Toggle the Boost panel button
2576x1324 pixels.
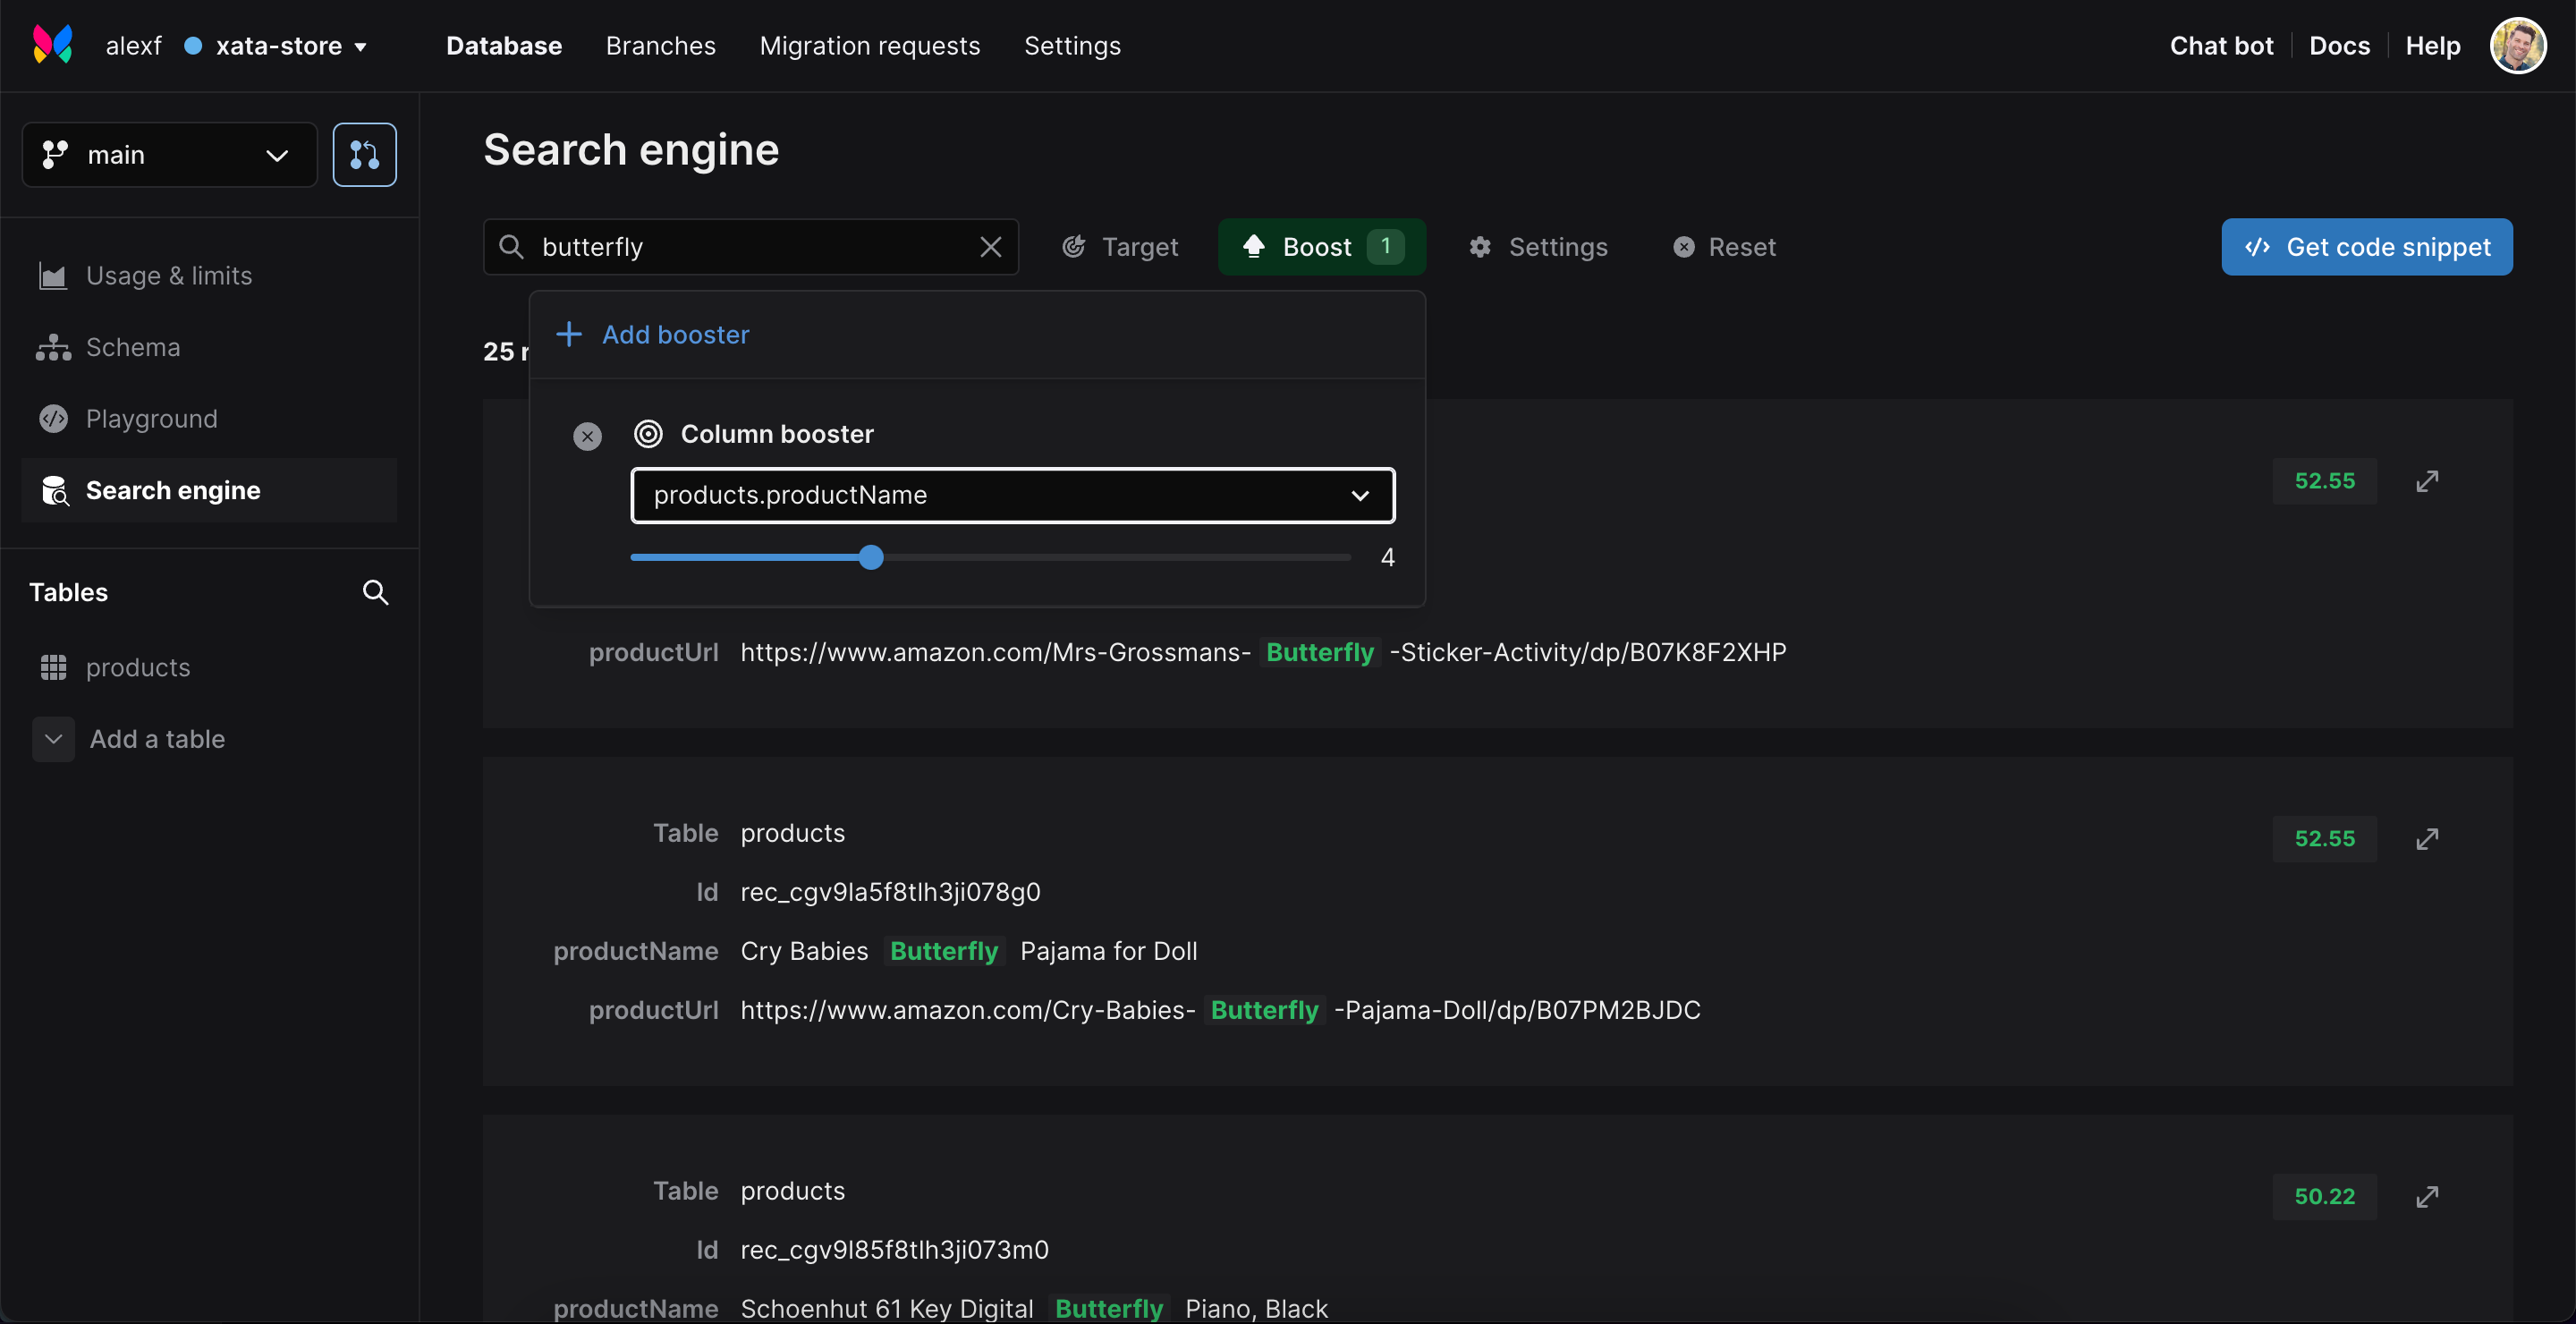tap(1321, 247)
